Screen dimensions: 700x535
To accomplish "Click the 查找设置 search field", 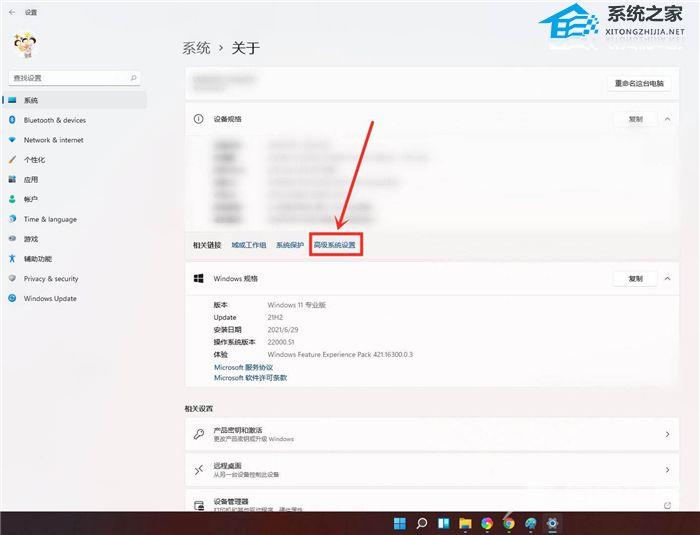I will [x=74, y=78].
